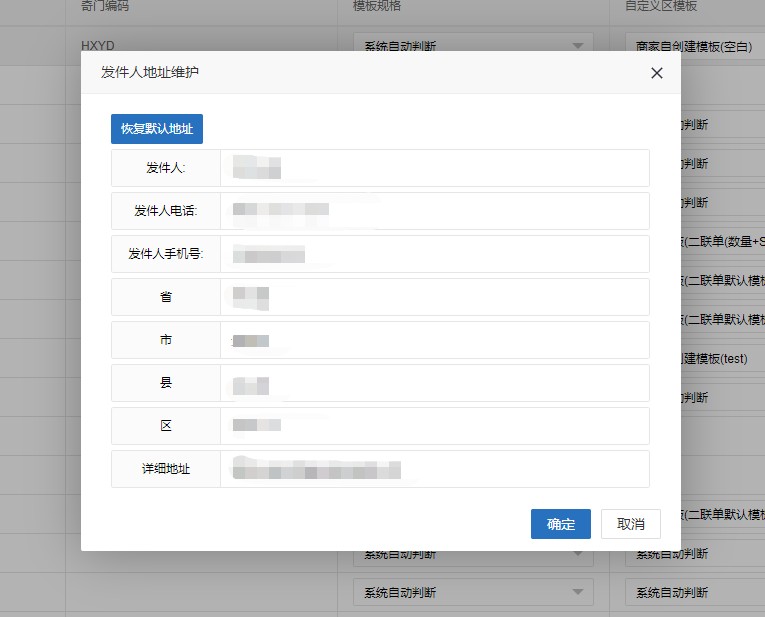
Task: Click into the 详细地址 field
Action: pyautogui.click(x=434, y=469)
